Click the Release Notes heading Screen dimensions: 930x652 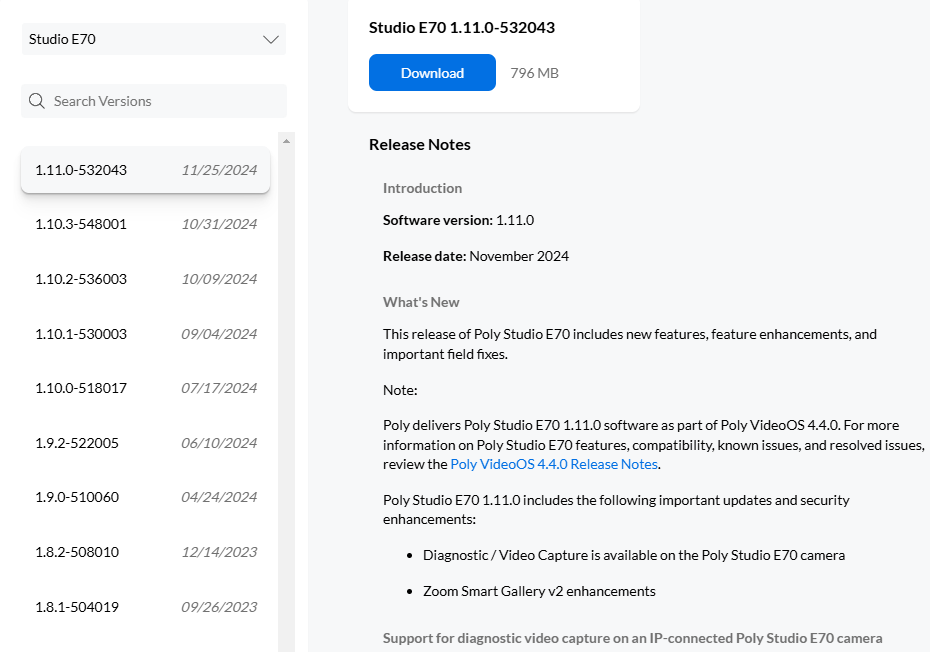click(x=420, y=145)
